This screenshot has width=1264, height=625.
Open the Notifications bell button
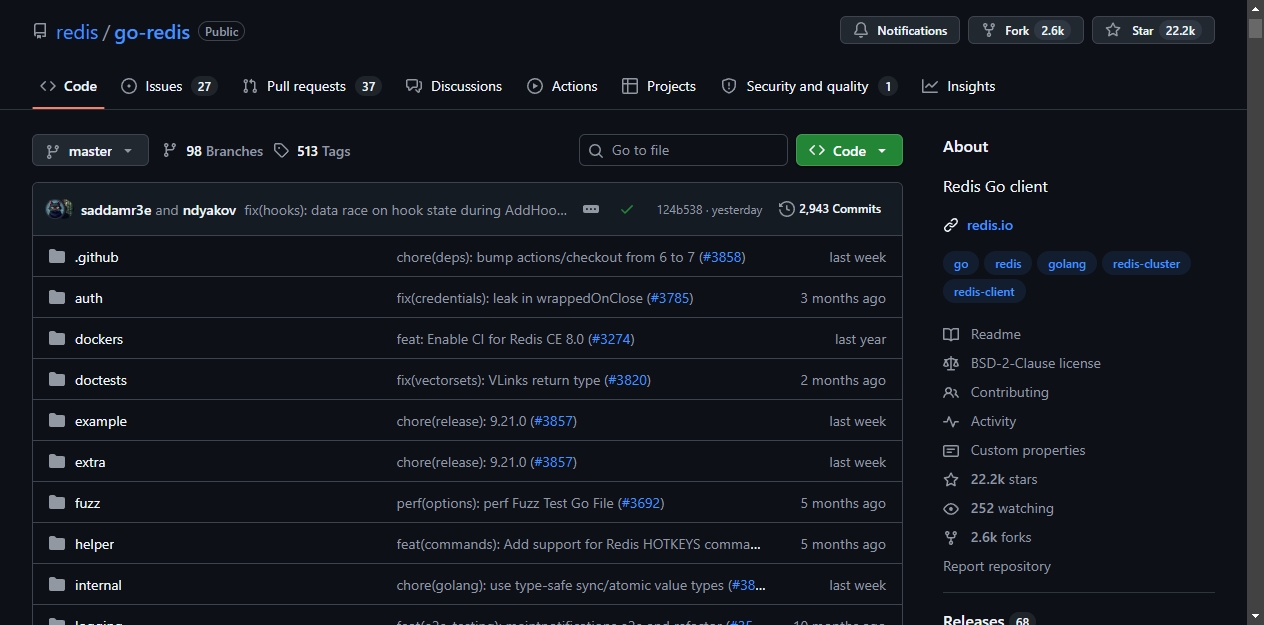tap(900, 30)
